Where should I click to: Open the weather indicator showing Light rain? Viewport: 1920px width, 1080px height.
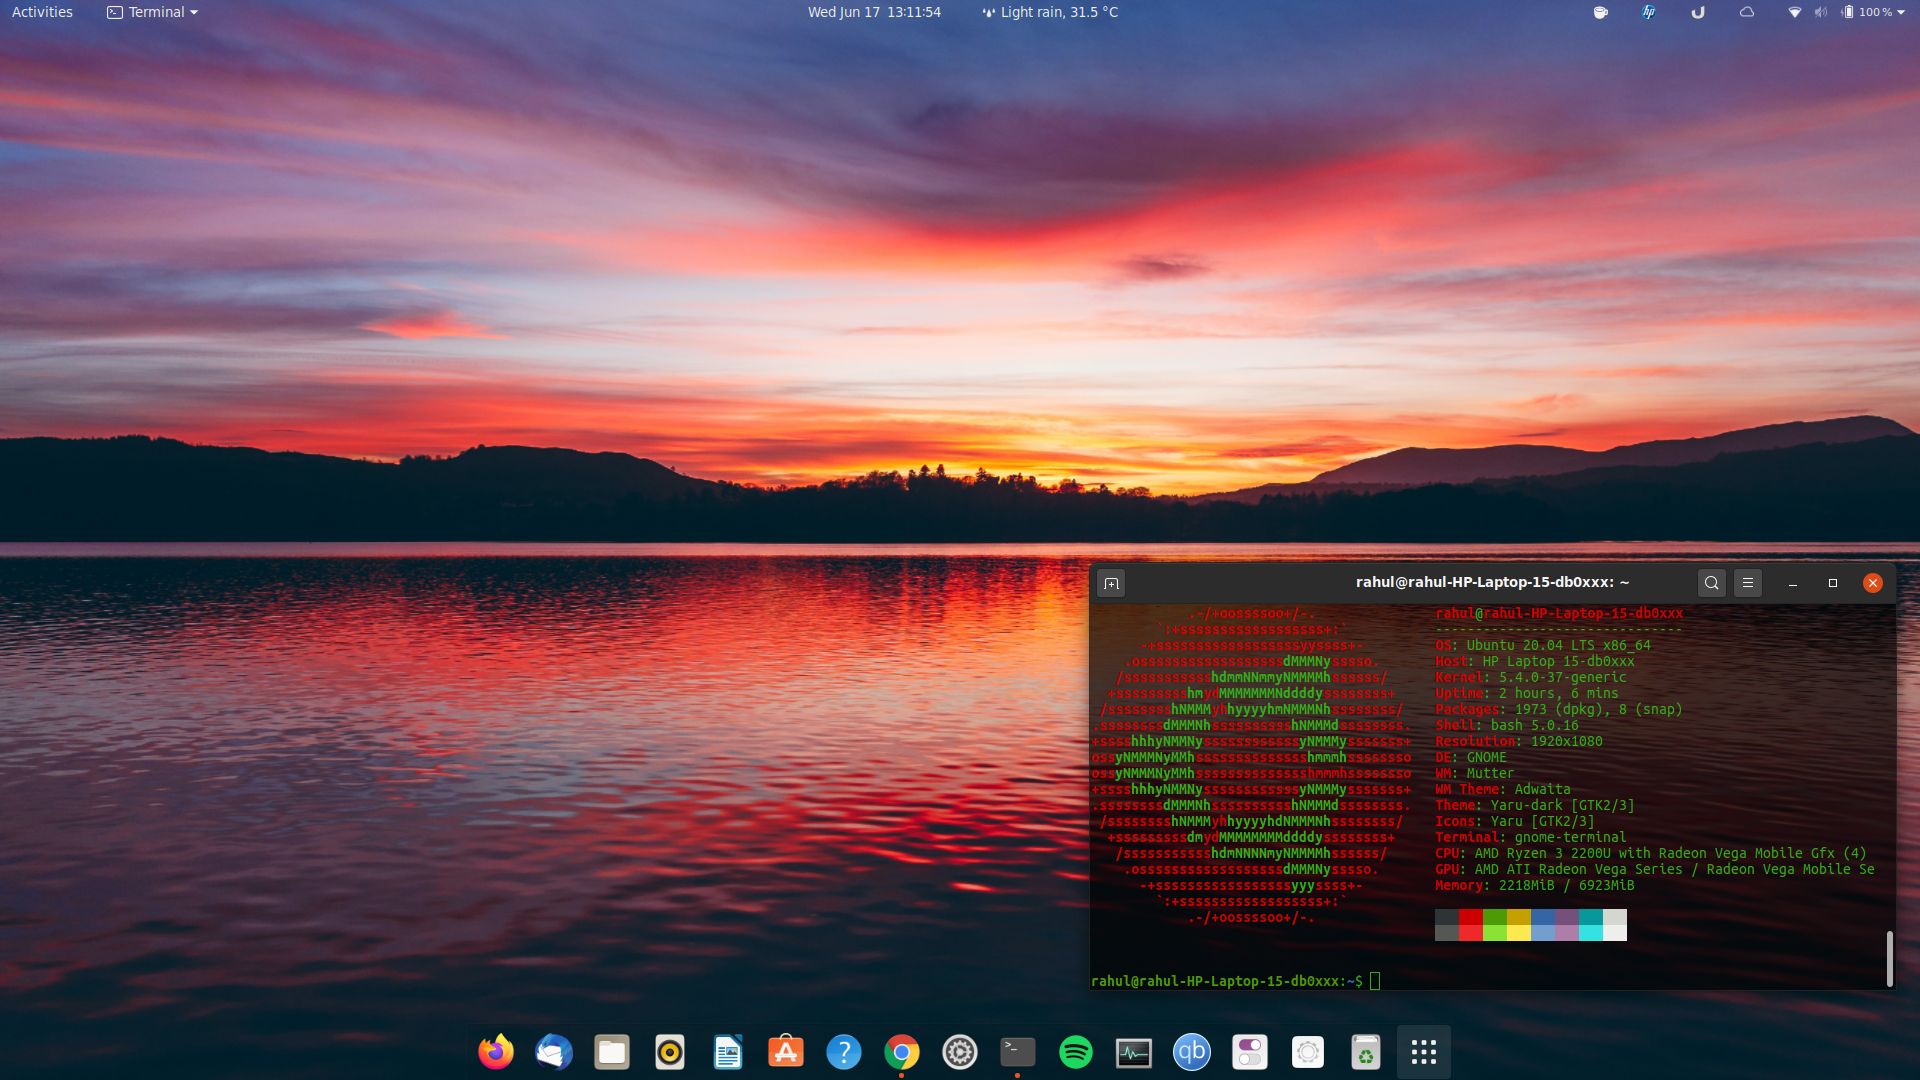pos(1048,12)
